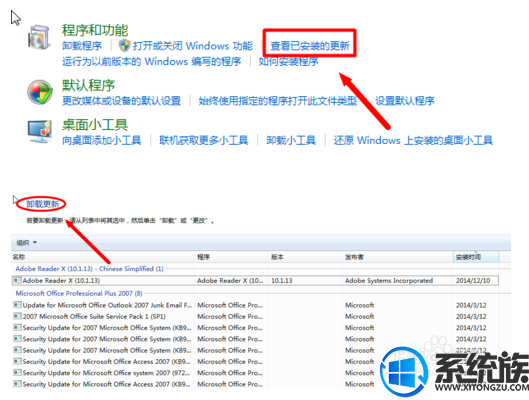
Task: Click the install date 2014/12/10
Action: click(473, 280)
